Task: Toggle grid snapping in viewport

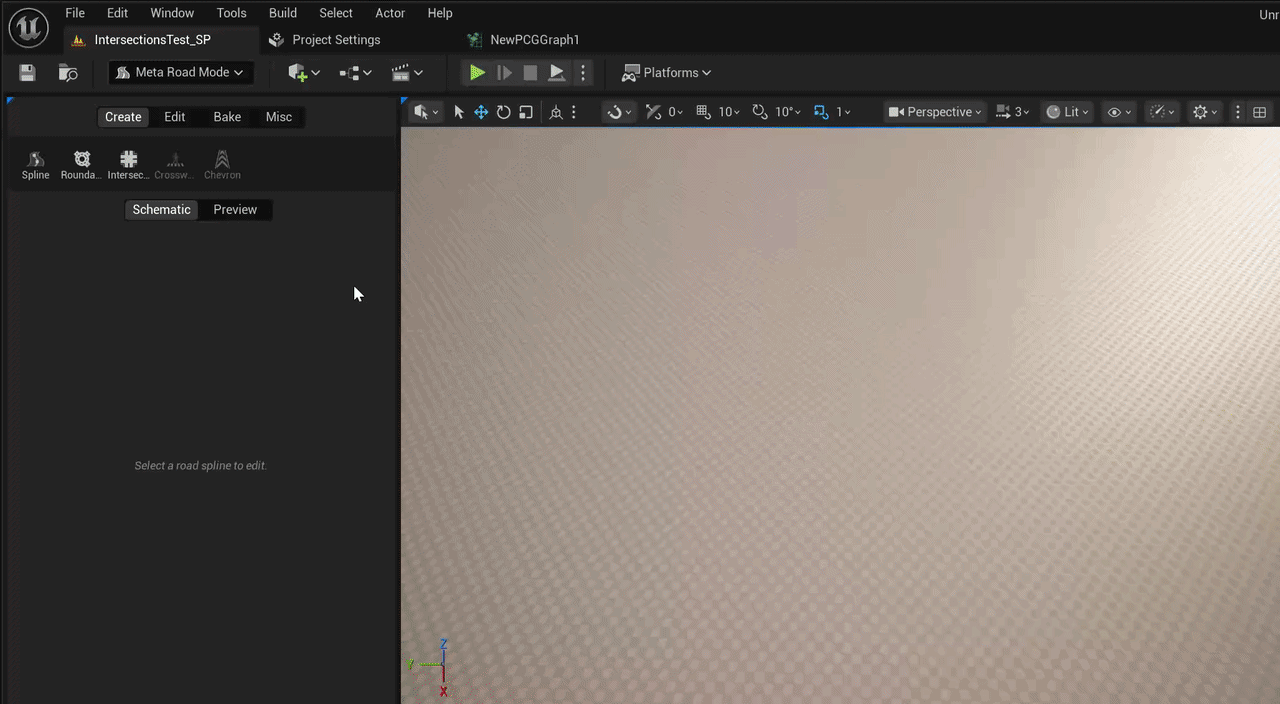Action: pos(703,112)
